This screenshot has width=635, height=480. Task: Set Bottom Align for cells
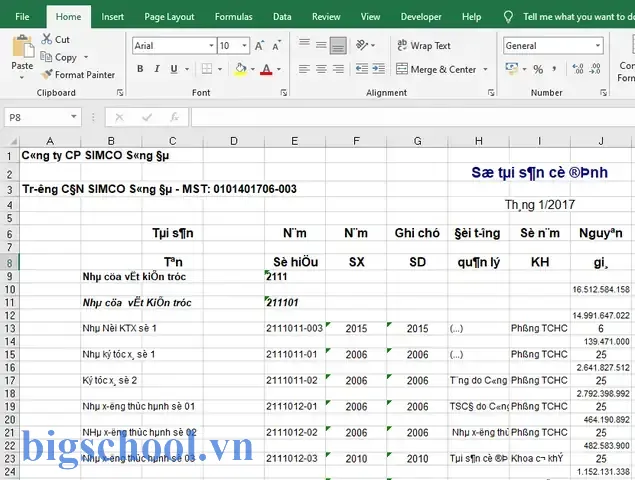[x=338, y=45]
